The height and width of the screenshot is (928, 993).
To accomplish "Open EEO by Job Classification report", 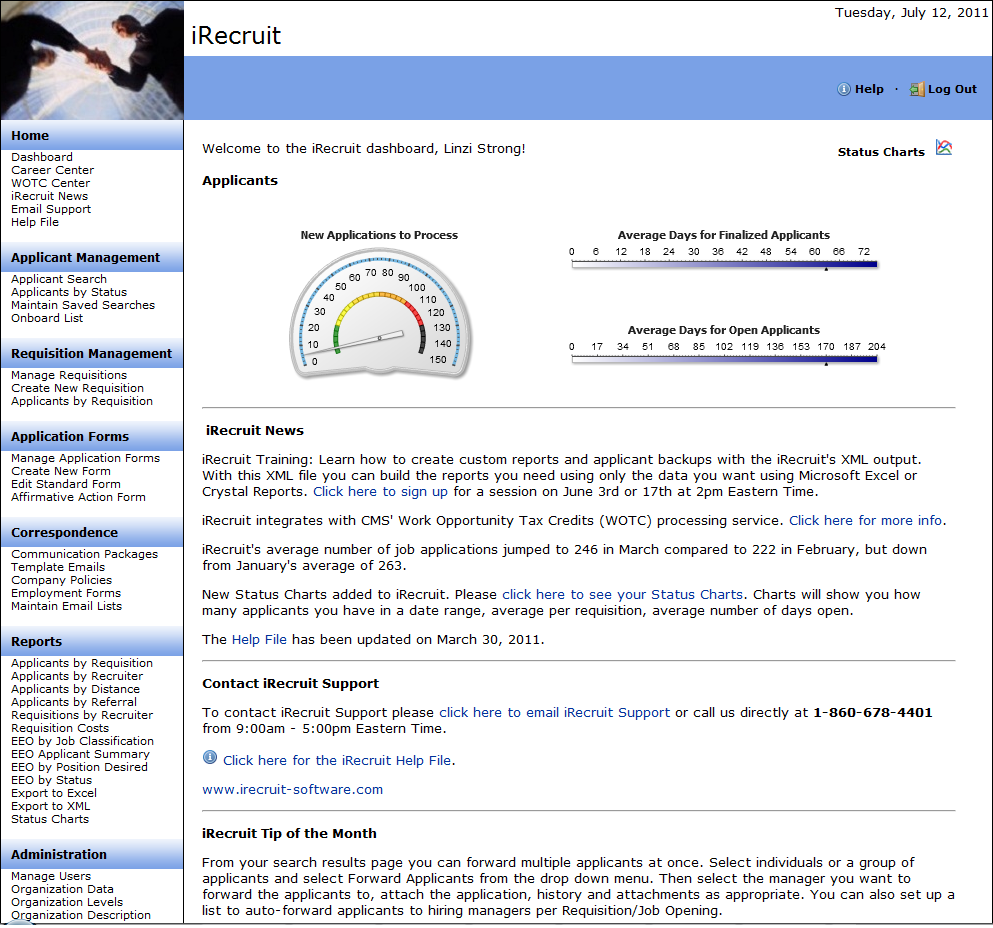I will tap(82, 741).
